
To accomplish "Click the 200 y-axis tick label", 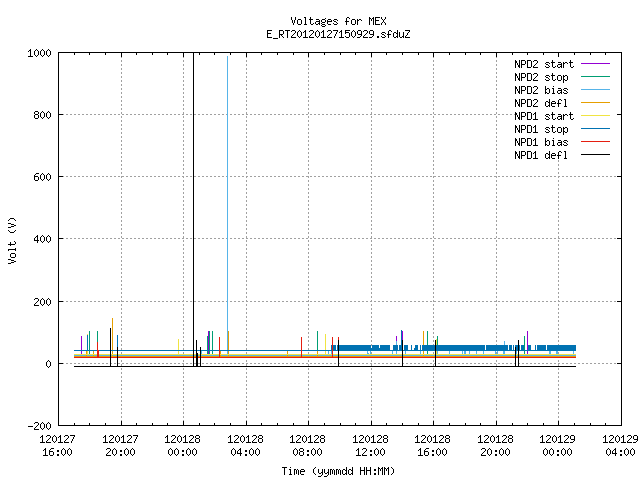I will [42, 302].
